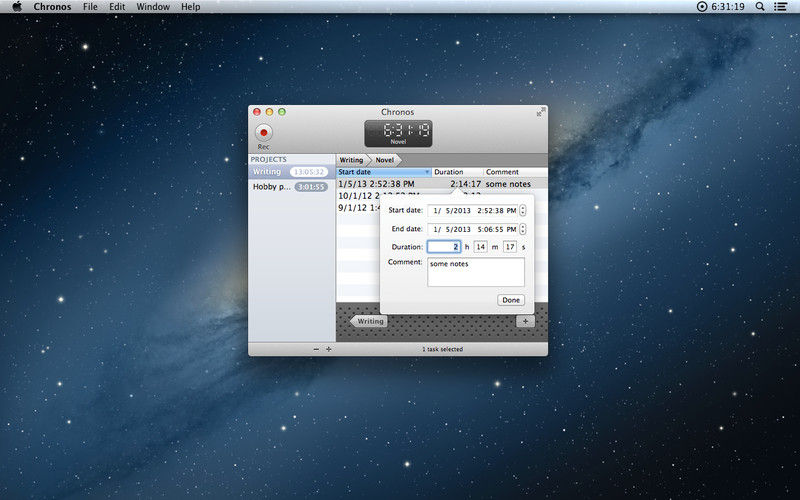Click the Writing tag at the bottom

[x=369, y=321]
